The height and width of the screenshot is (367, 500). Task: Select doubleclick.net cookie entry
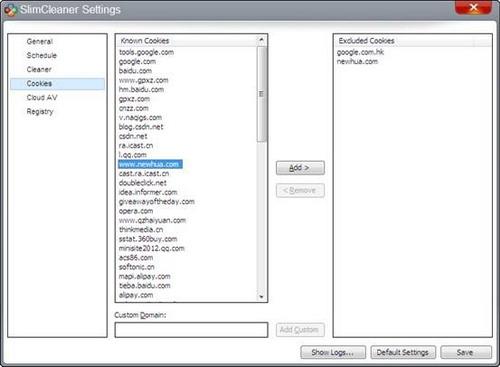click(x=143, y=183)
